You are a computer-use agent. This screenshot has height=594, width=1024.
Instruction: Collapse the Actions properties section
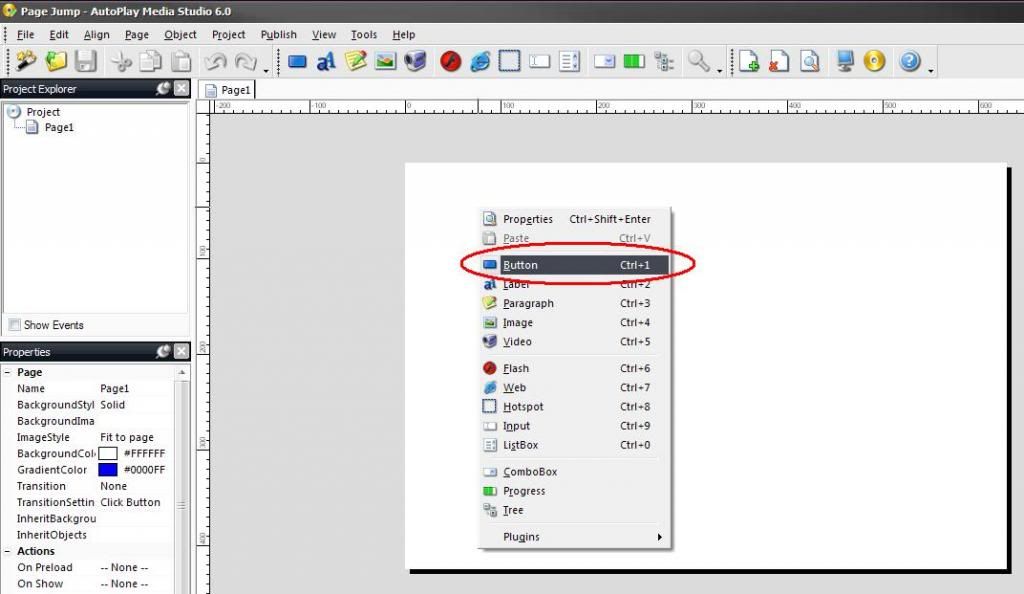[x=8, y=551]
